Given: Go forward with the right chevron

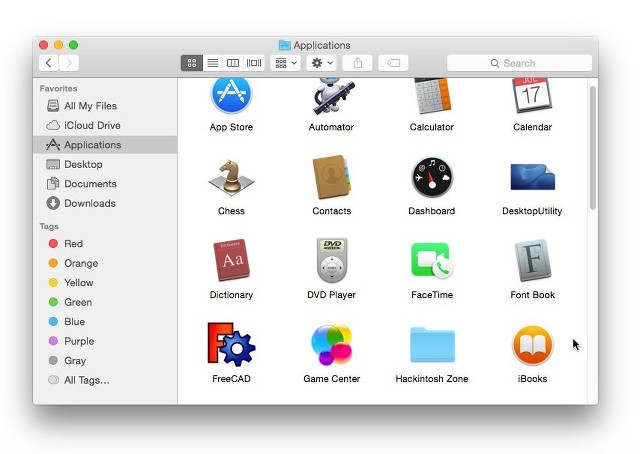Looking at the screenshot, I should [x=69, y=63].
